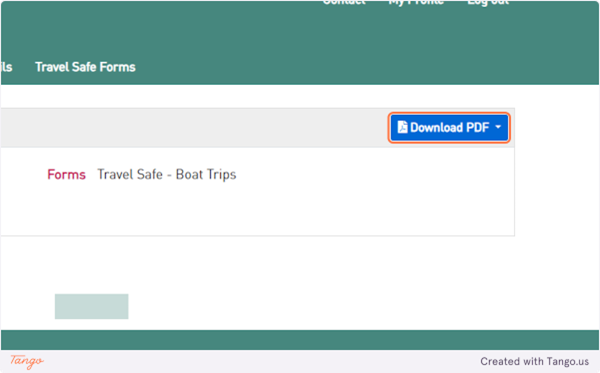This screenshot has height=373, width=600.
Task: Click the word Trips in the breadcrumb
Action: 221,175
